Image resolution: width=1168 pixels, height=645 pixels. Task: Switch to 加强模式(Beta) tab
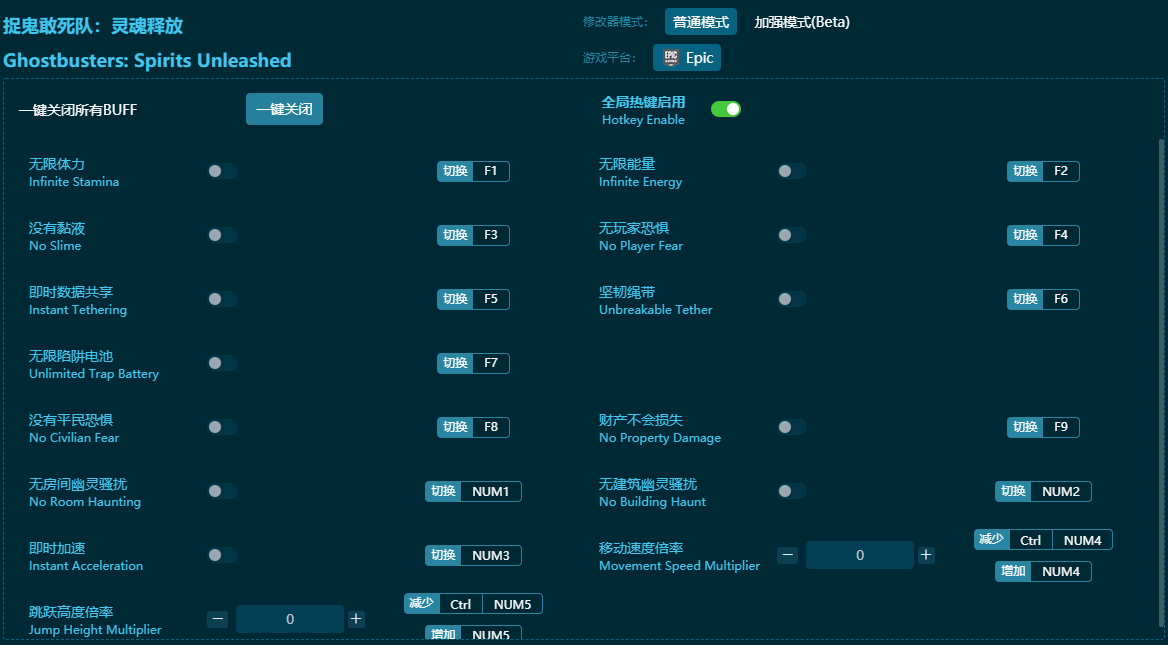coord(802,22)
